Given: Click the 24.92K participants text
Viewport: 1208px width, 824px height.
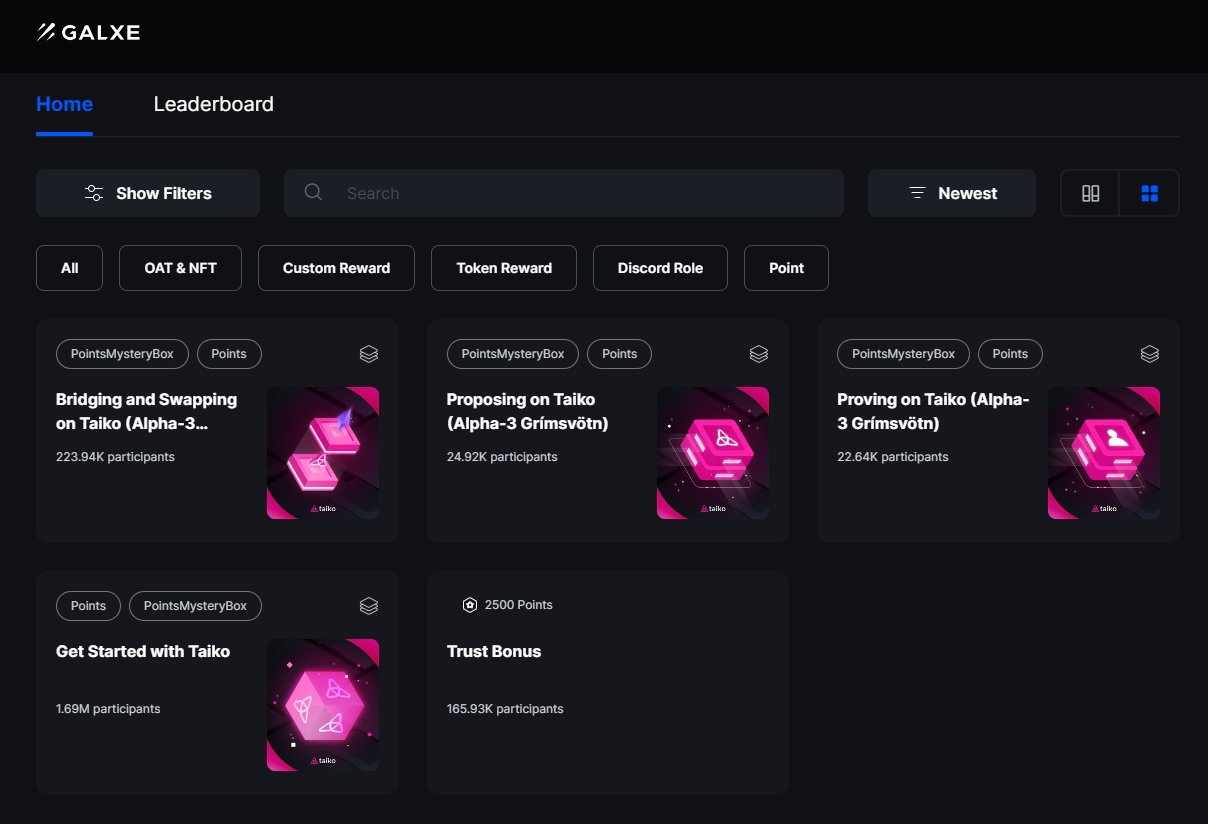Looking at the screenshot, I should (x=502, y=457).
